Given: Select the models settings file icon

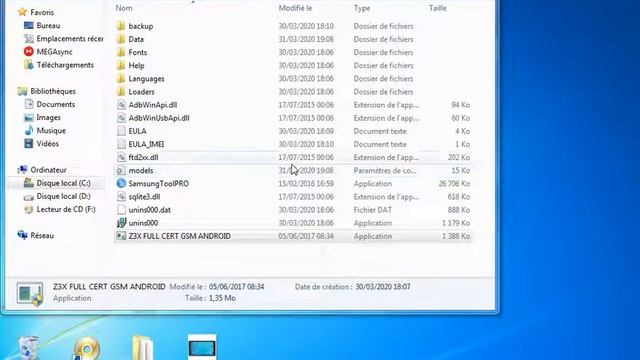Looking at the screenshot, I should 121,170.
